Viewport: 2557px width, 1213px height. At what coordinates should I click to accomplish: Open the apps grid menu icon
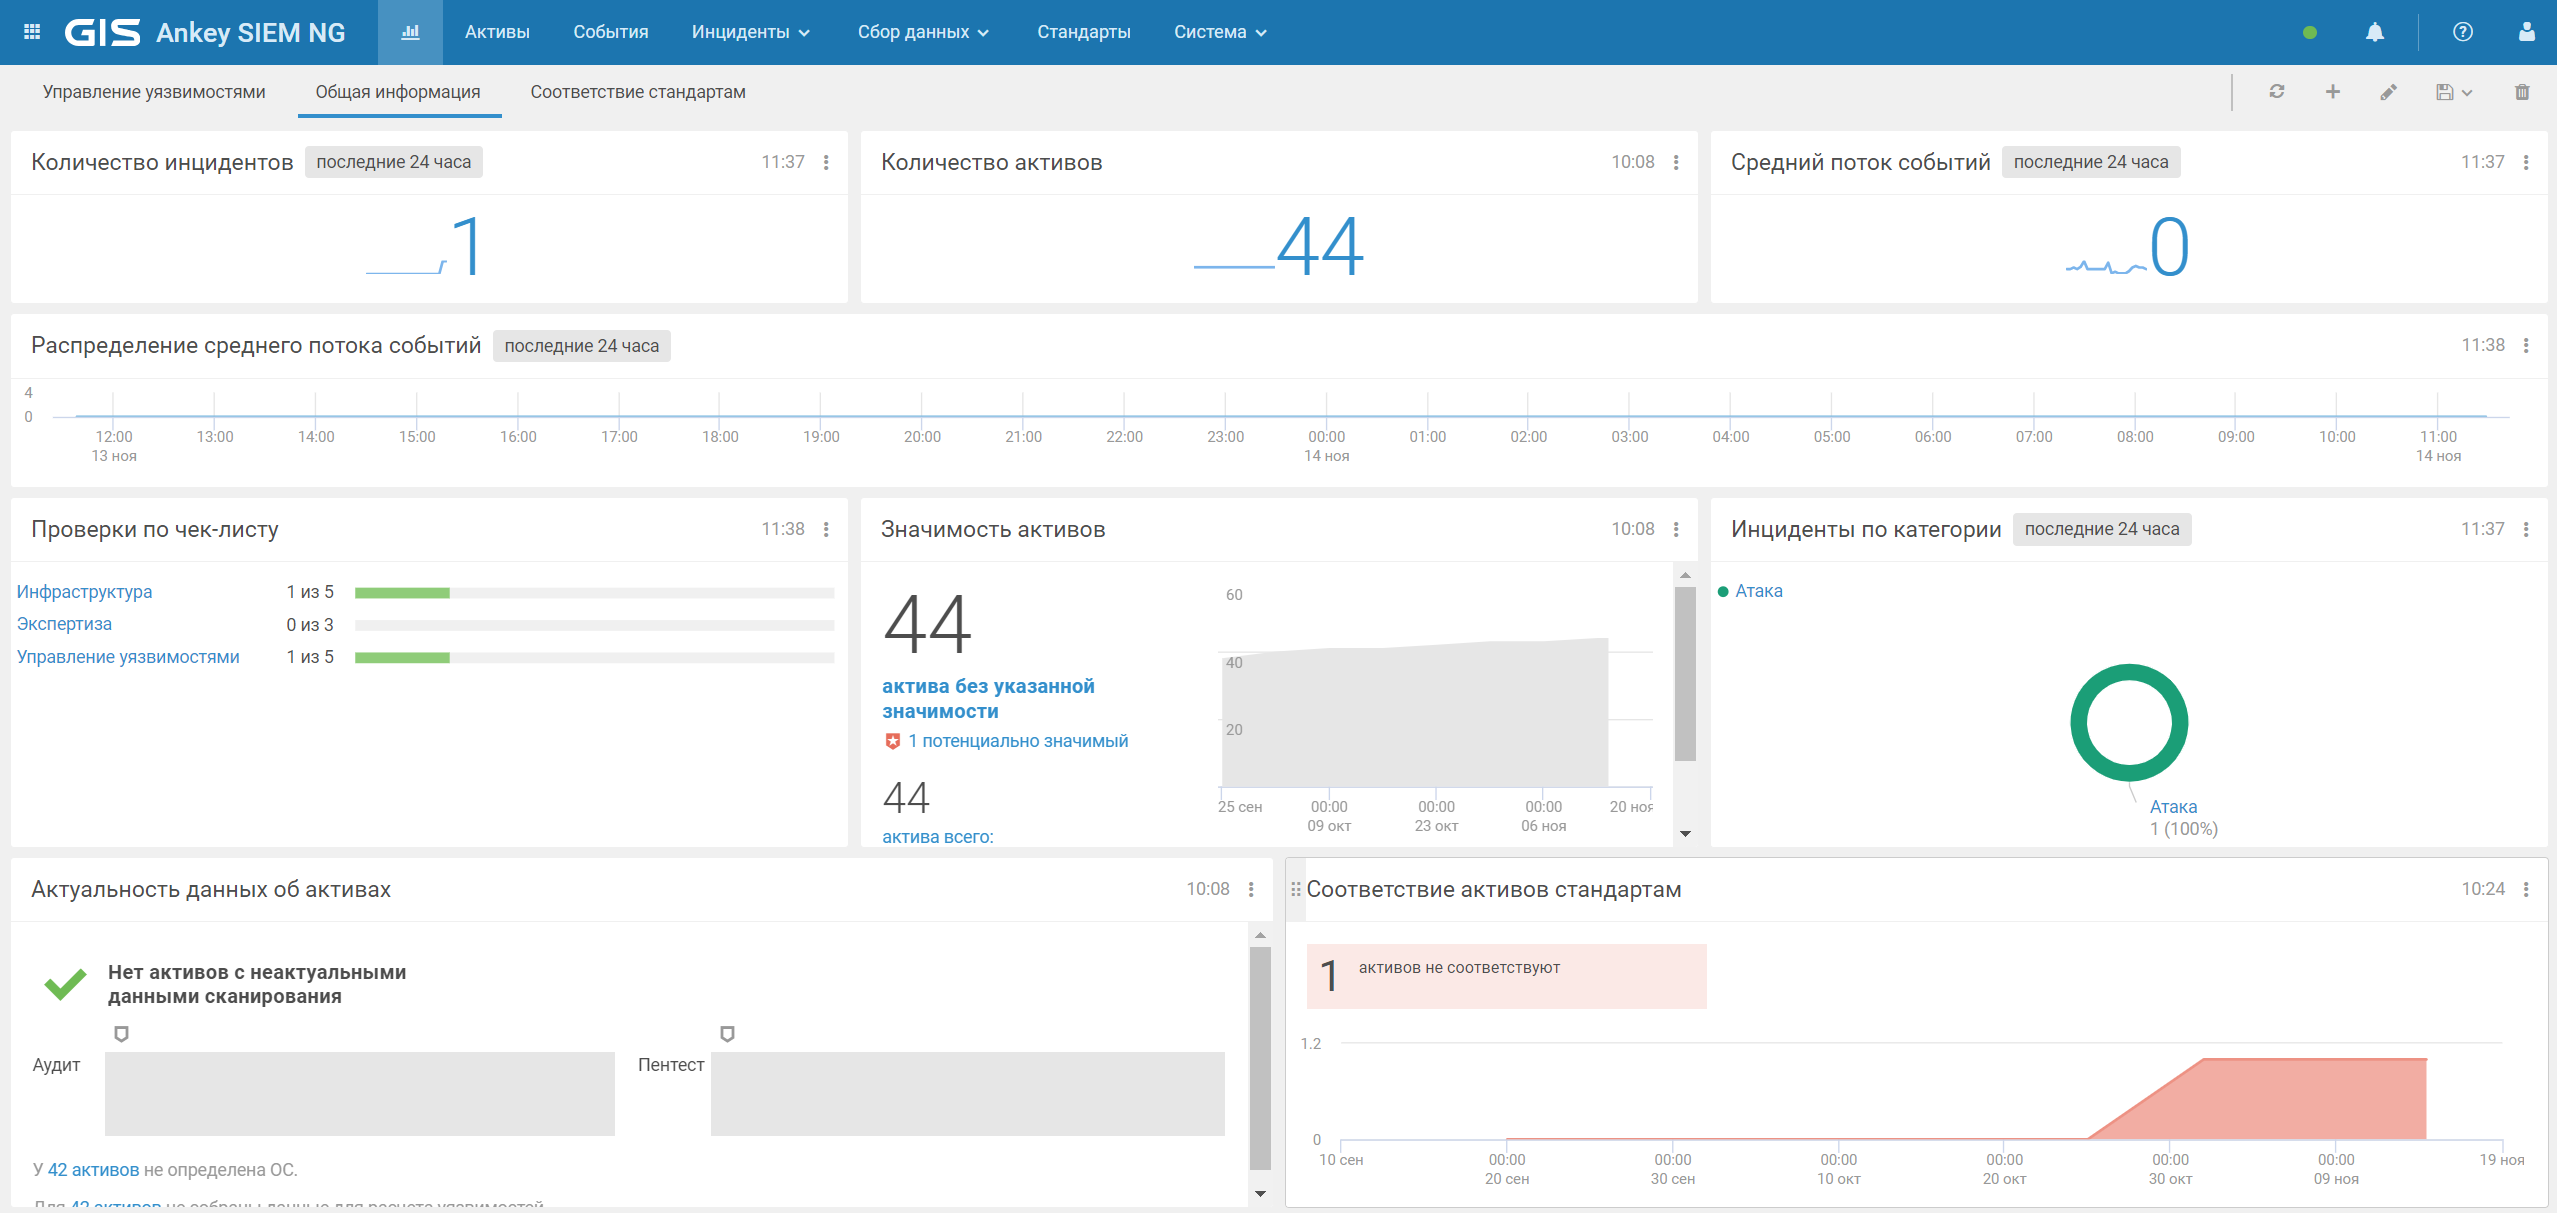coord(32,32)
